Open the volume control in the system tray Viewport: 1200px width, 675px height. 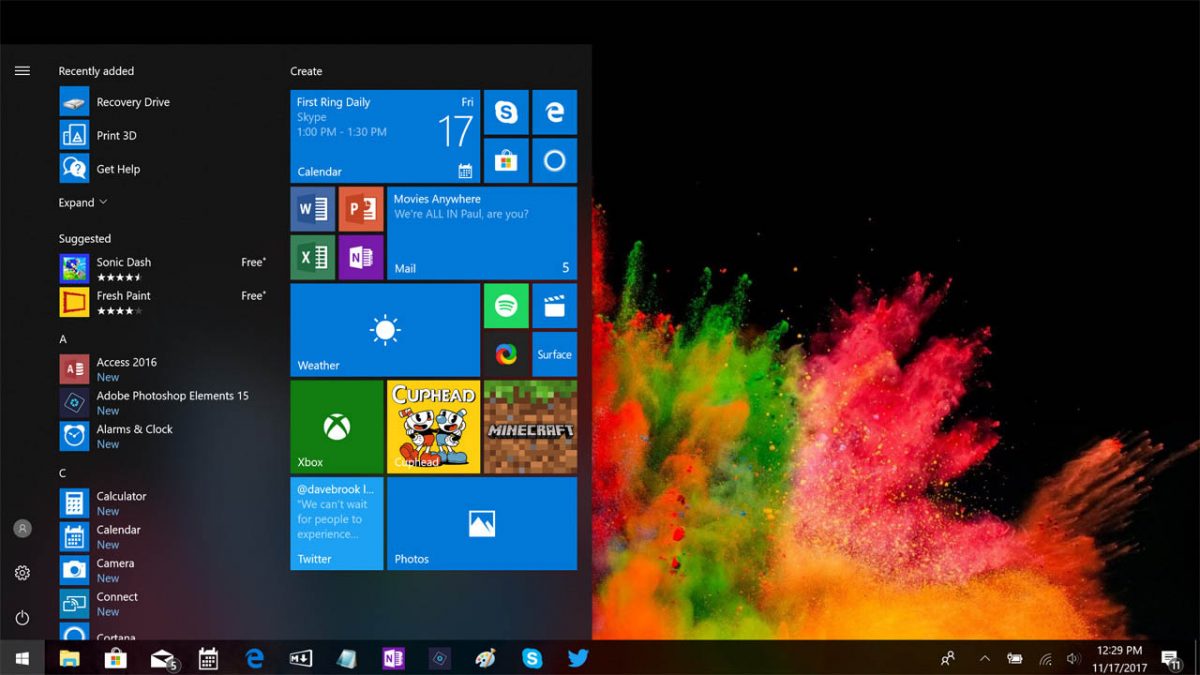tap(1074, 658)
